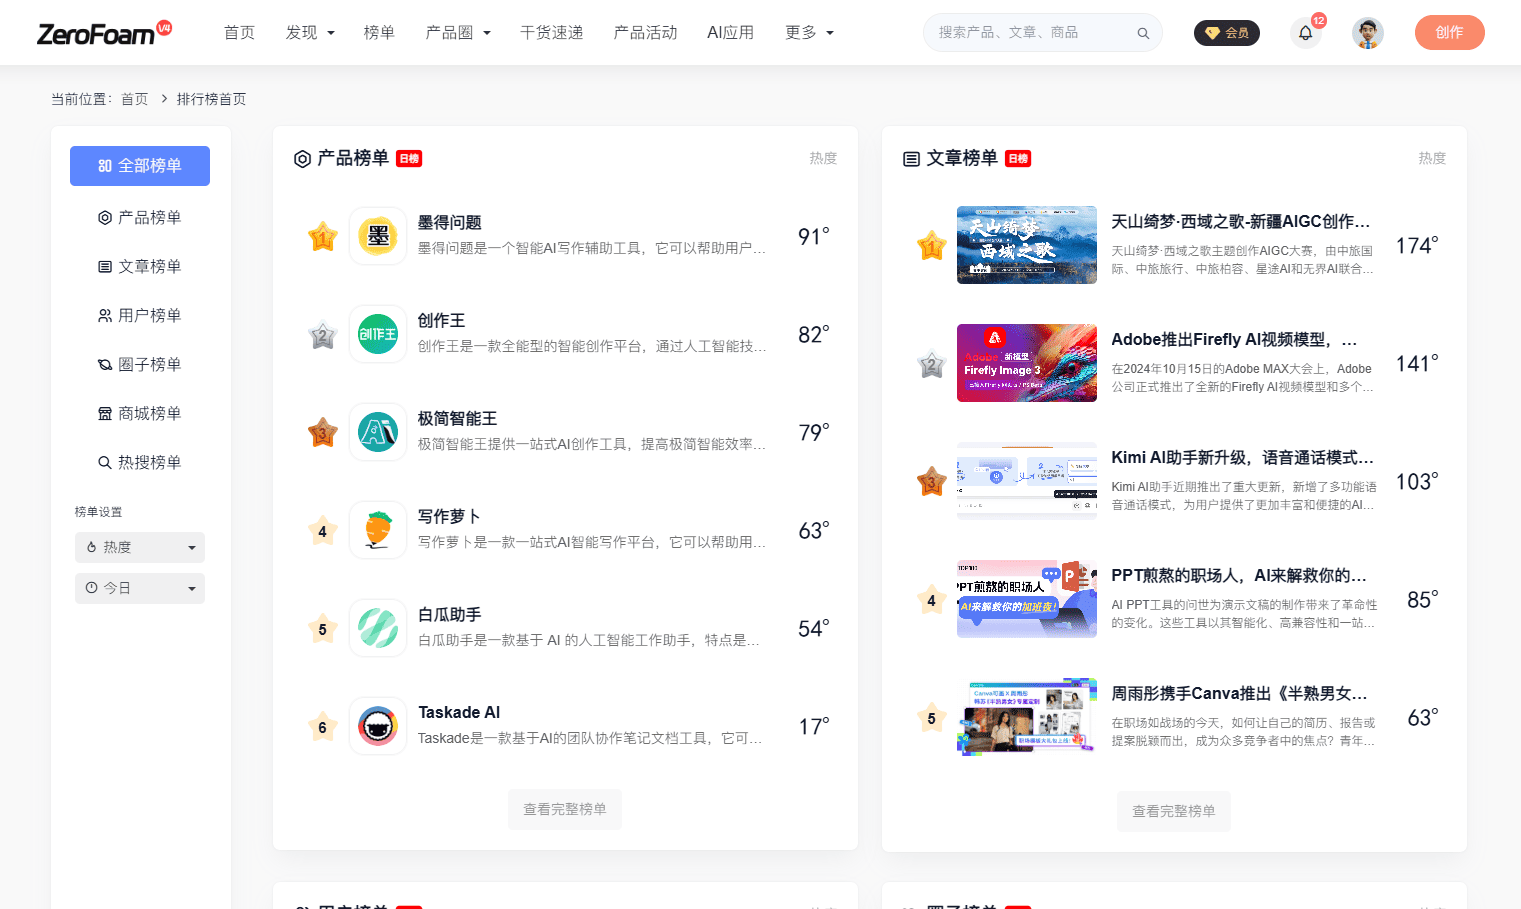Open 周雨彤携手Canva article title
The width and height of the screenshot is (1521, 909).
pos(1239,694)
